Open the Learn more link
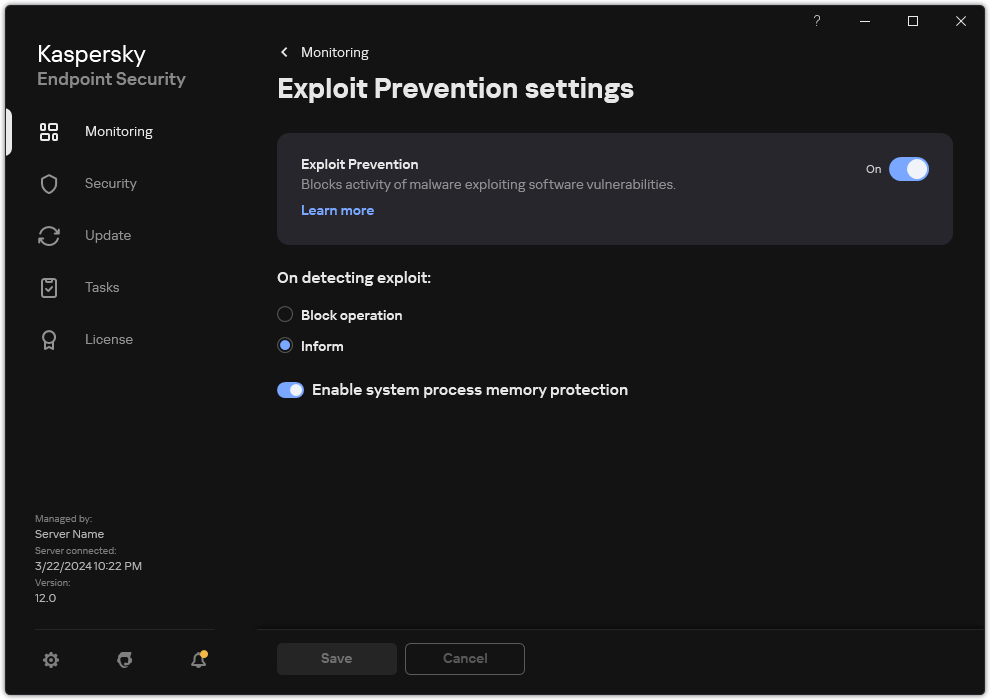This screenshot has width=990, height=700. [x=337, y=210]
